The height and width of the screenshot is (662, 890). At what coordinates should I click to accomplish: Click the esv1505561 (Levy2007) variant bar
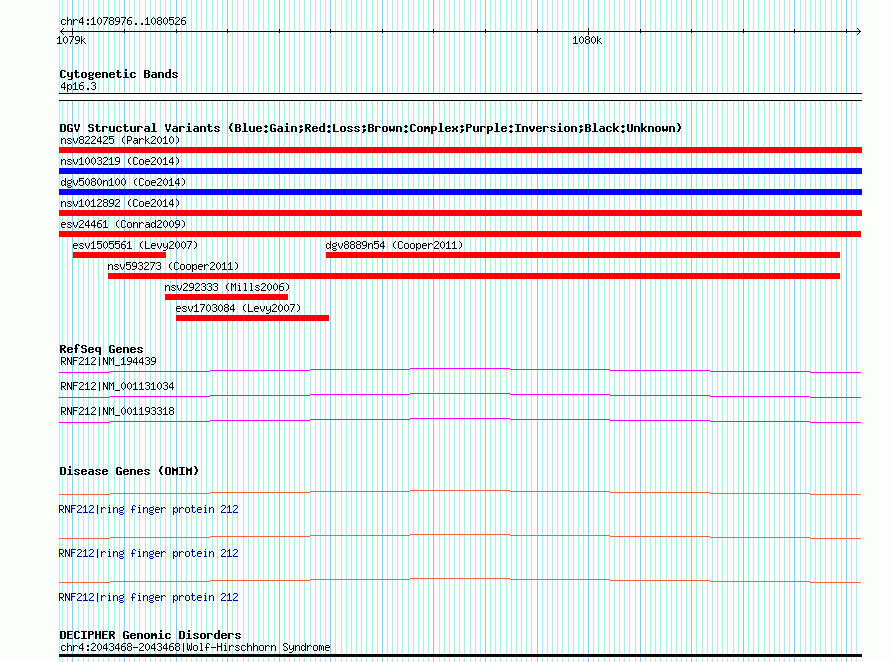point(119,255)
